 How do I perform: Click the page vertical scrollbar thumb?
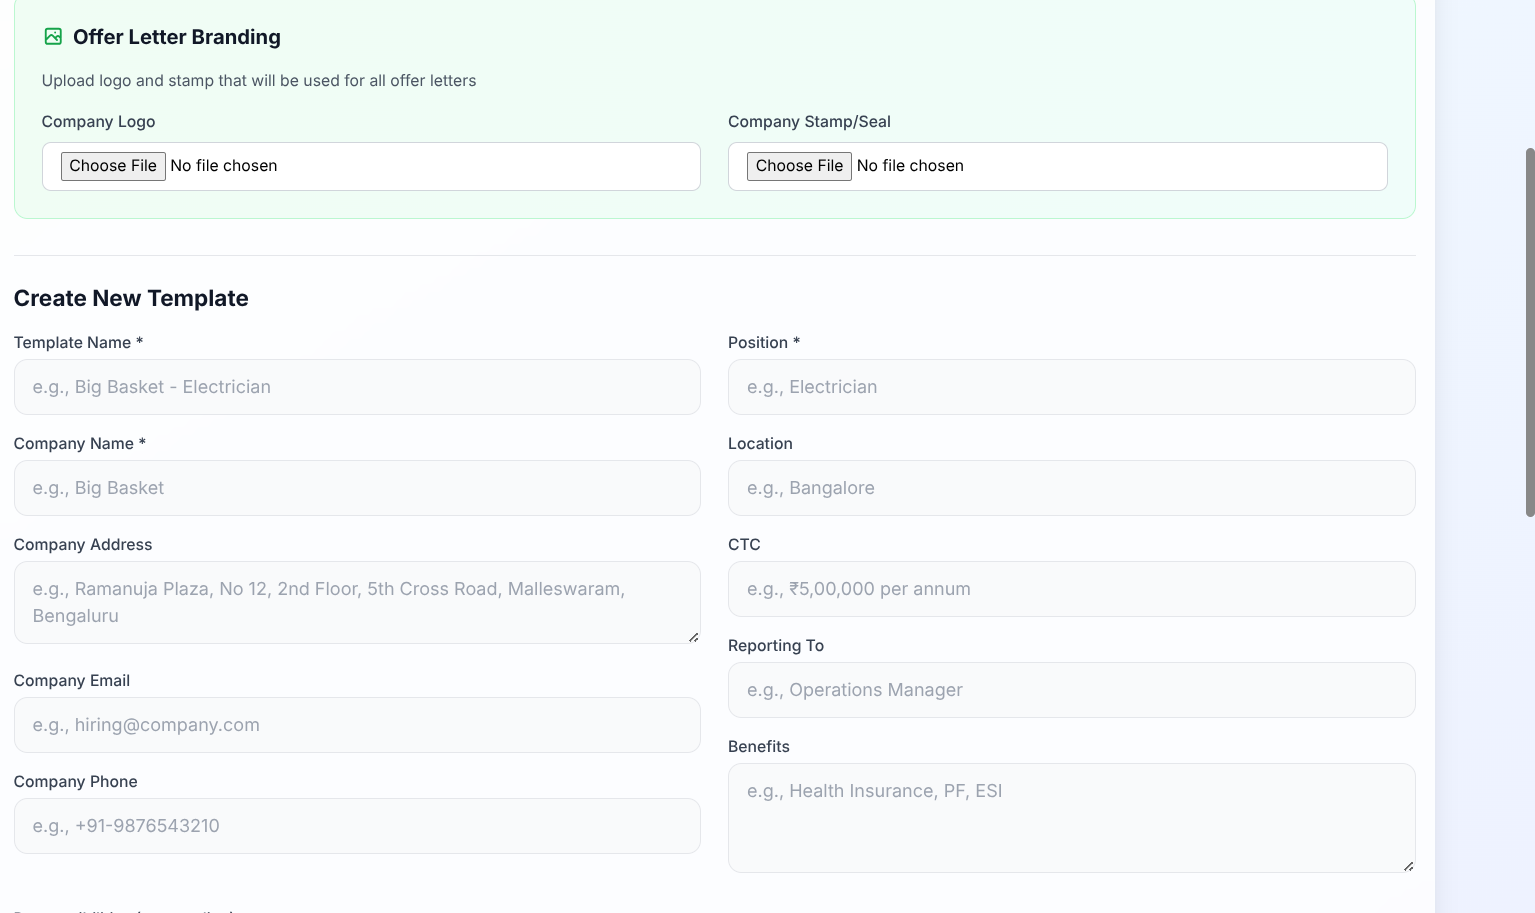pos(1529,332)
